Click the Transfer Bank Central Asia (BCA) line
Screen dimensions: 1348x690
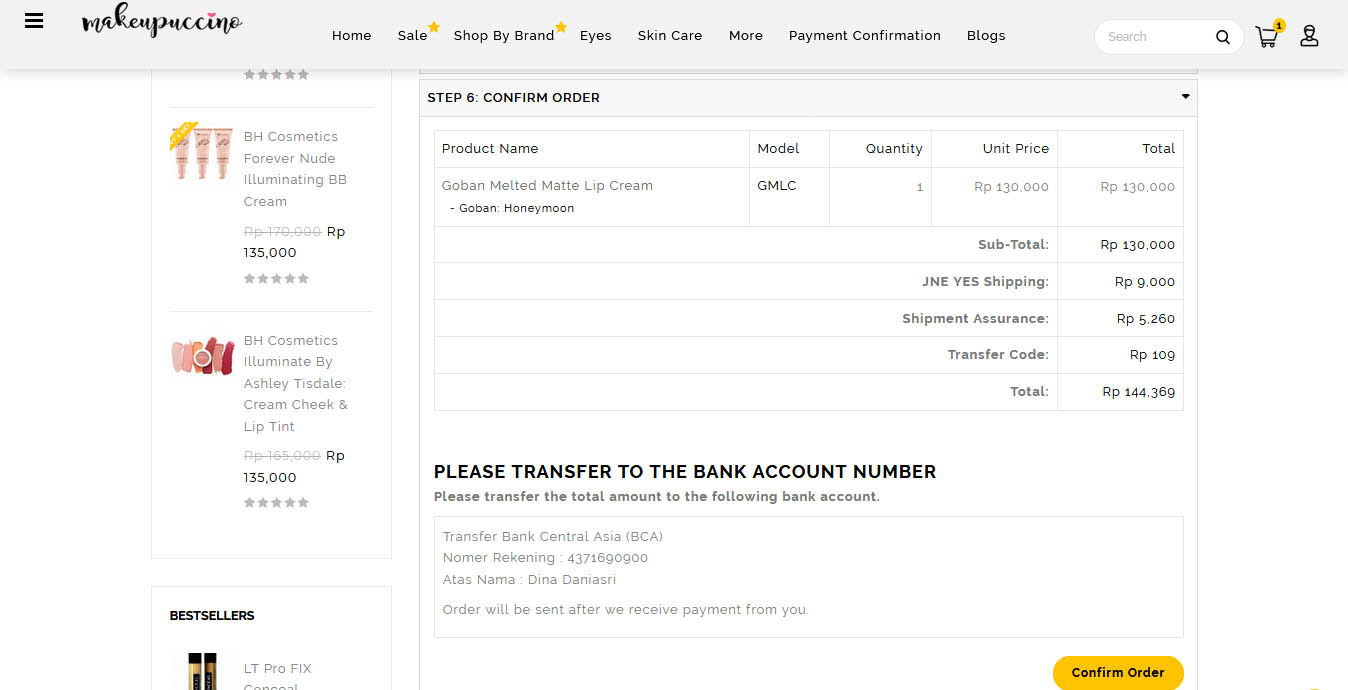pyautogui.click(x=553, y=537)
